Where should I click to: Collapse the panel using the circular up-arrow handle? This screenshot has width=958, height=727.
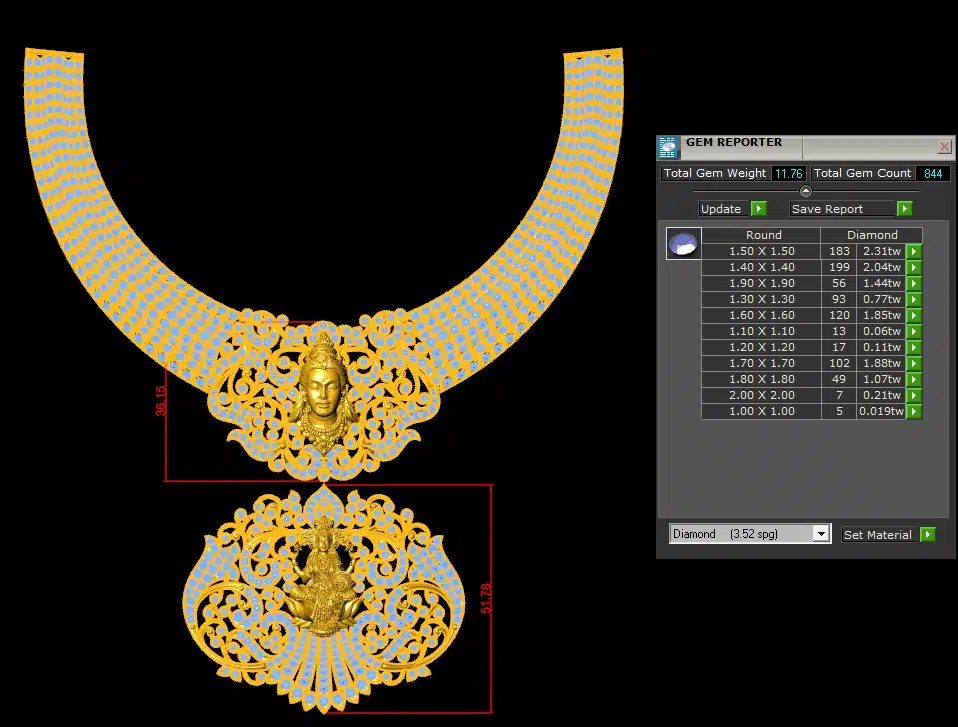[x=806, y=191]
